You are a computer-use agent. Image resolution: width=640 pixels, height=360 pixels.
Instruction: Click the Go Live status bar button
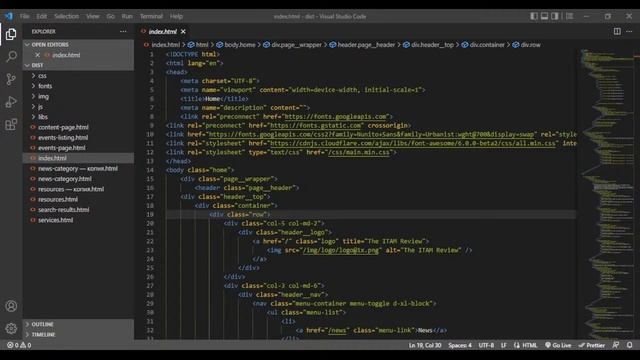(x=558, y=345)
